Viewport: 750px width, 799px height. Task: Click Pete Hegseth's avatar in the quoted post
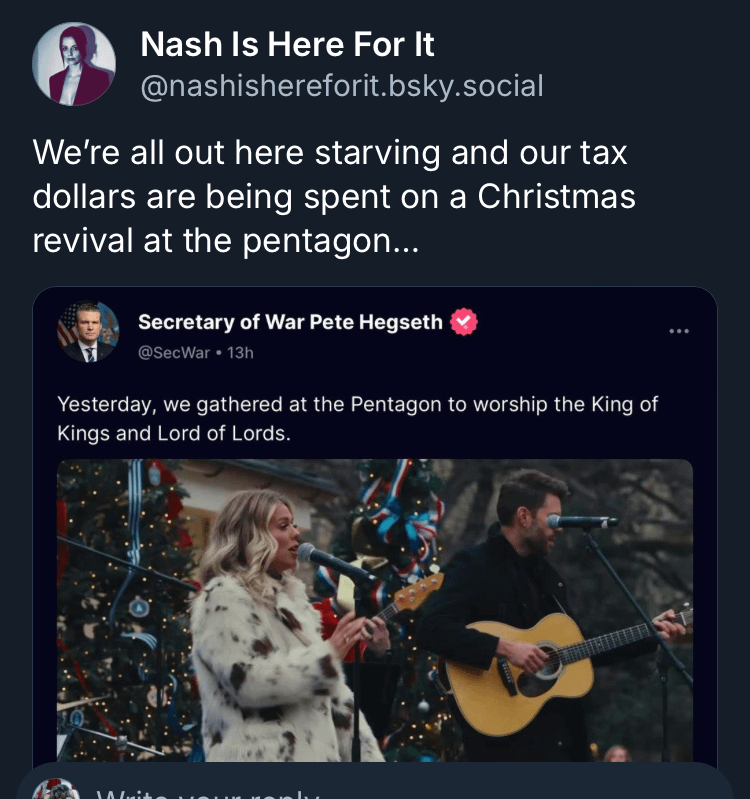click(87, 332)
